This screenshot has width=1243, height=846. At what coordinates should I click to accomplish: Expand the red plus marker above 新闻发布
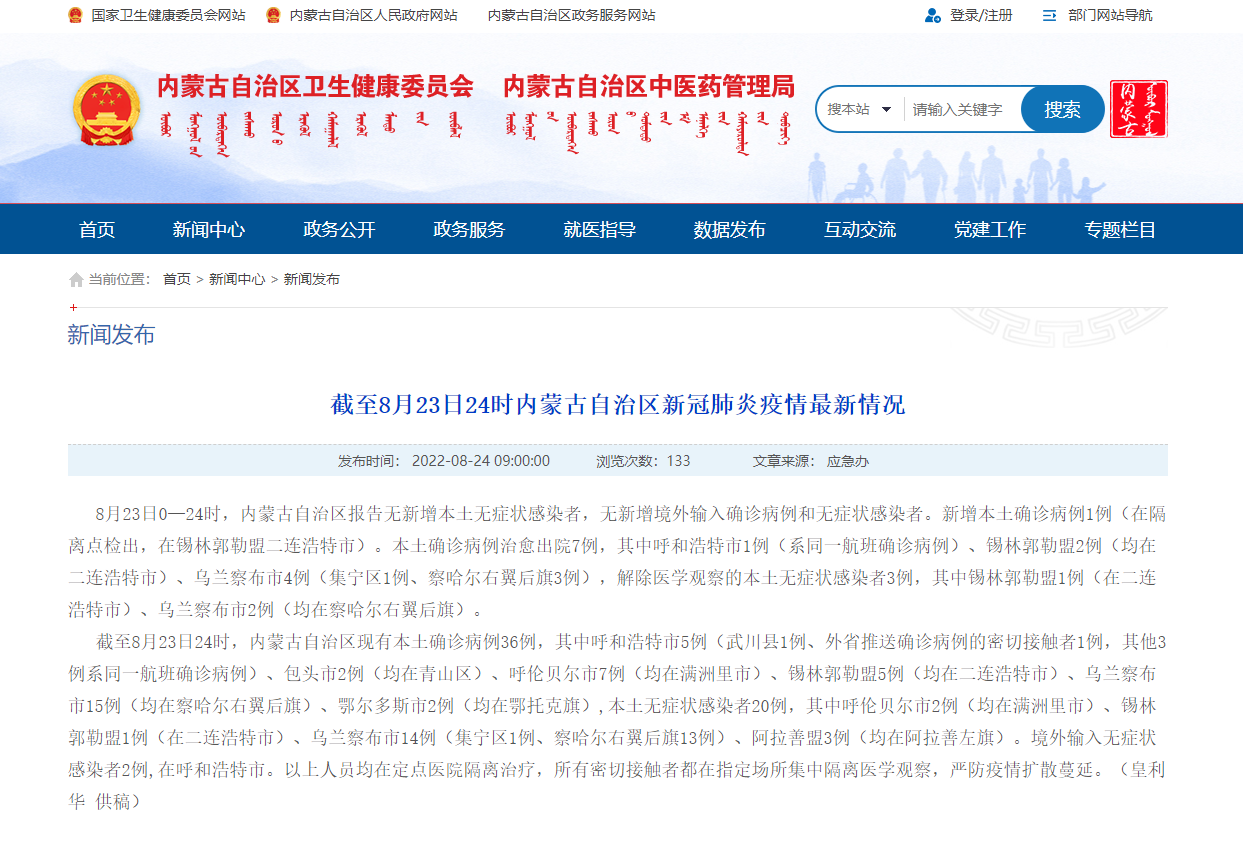point(72,308)
